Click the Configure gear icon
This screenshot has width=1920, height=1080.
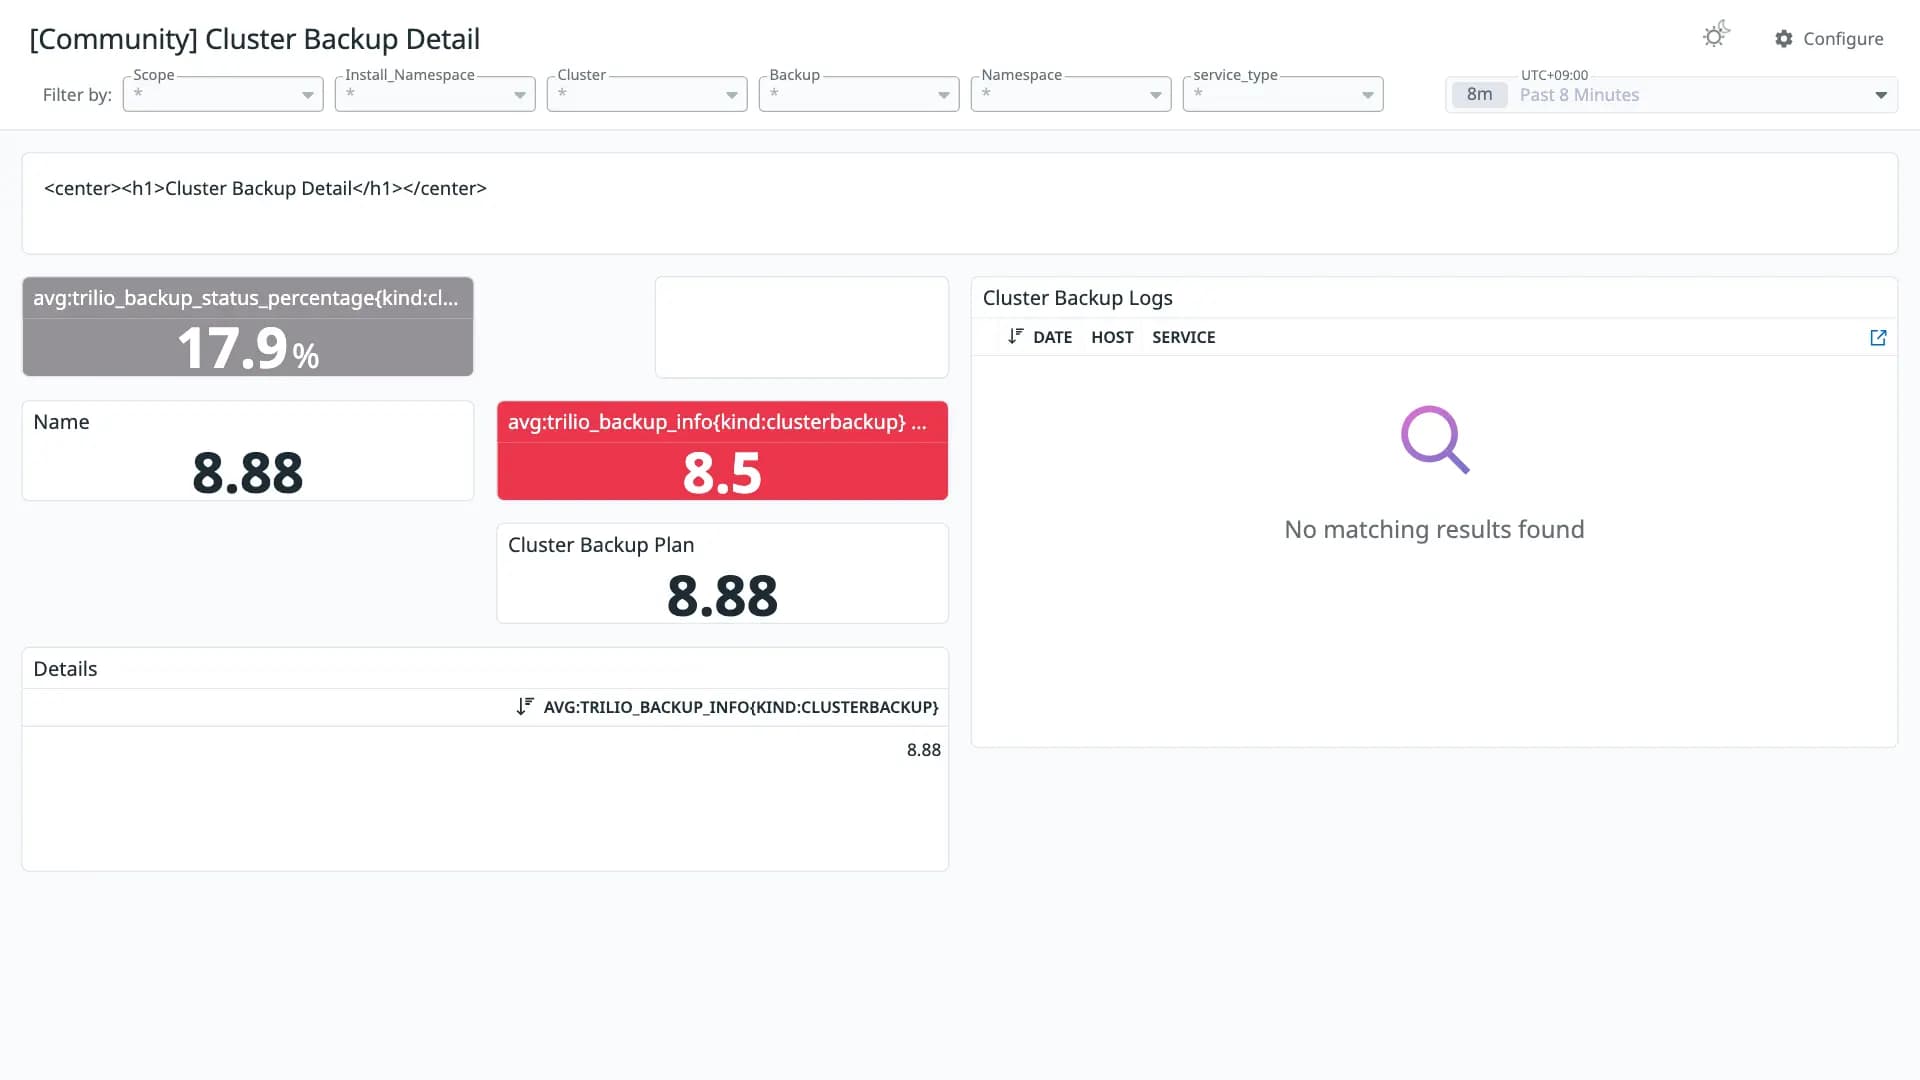point(1783,39)
